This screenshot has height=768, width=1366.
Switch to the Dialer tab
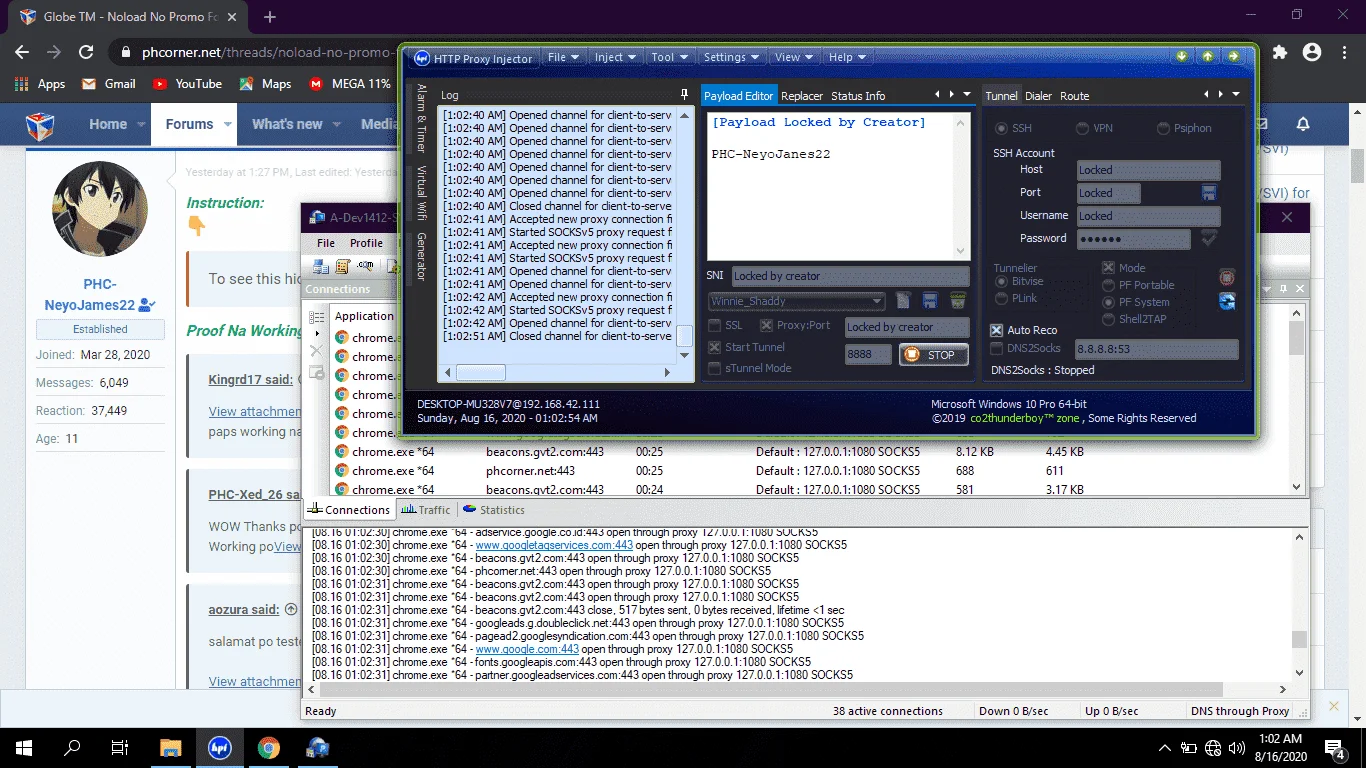1039,96
